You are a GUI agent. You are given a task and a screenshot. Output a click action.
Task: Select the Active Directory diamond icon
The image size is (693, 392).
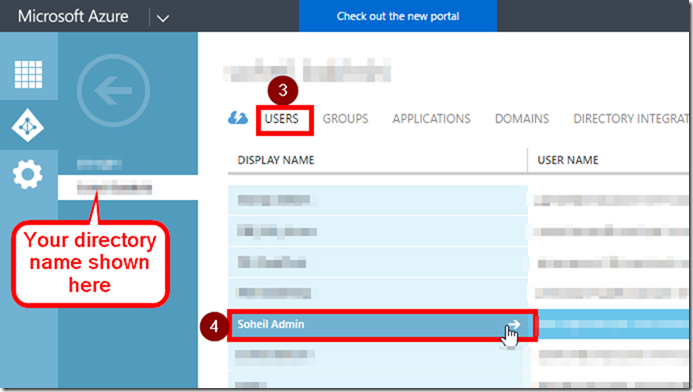(x=28, y=126)
